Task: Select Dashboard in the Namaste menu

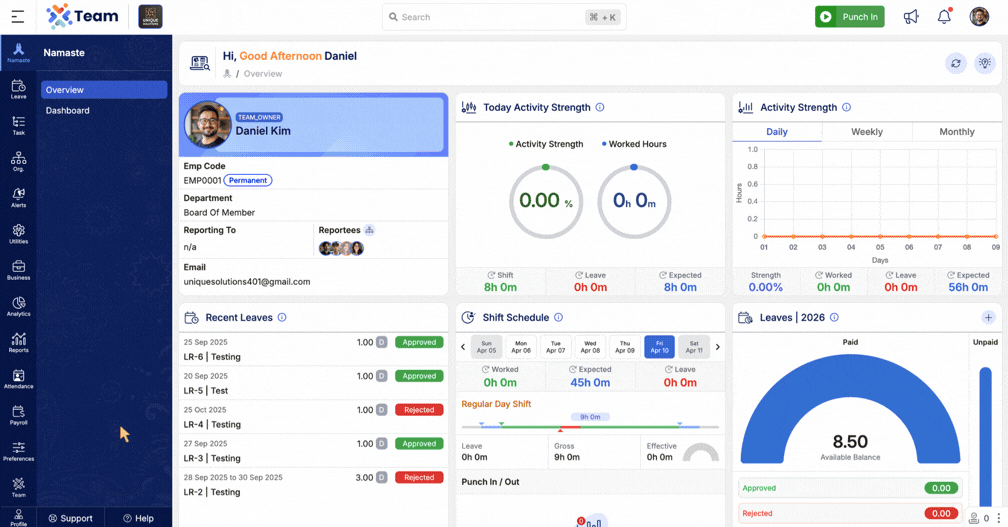Action: [x=68, y=110]
